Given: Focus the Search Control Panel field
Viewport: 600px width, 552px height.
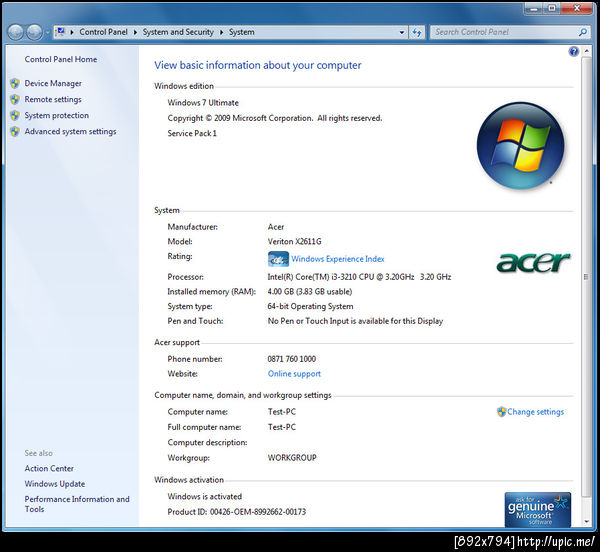Looking at the screenshot, I should pyautogui.click(x=505, y=32).
